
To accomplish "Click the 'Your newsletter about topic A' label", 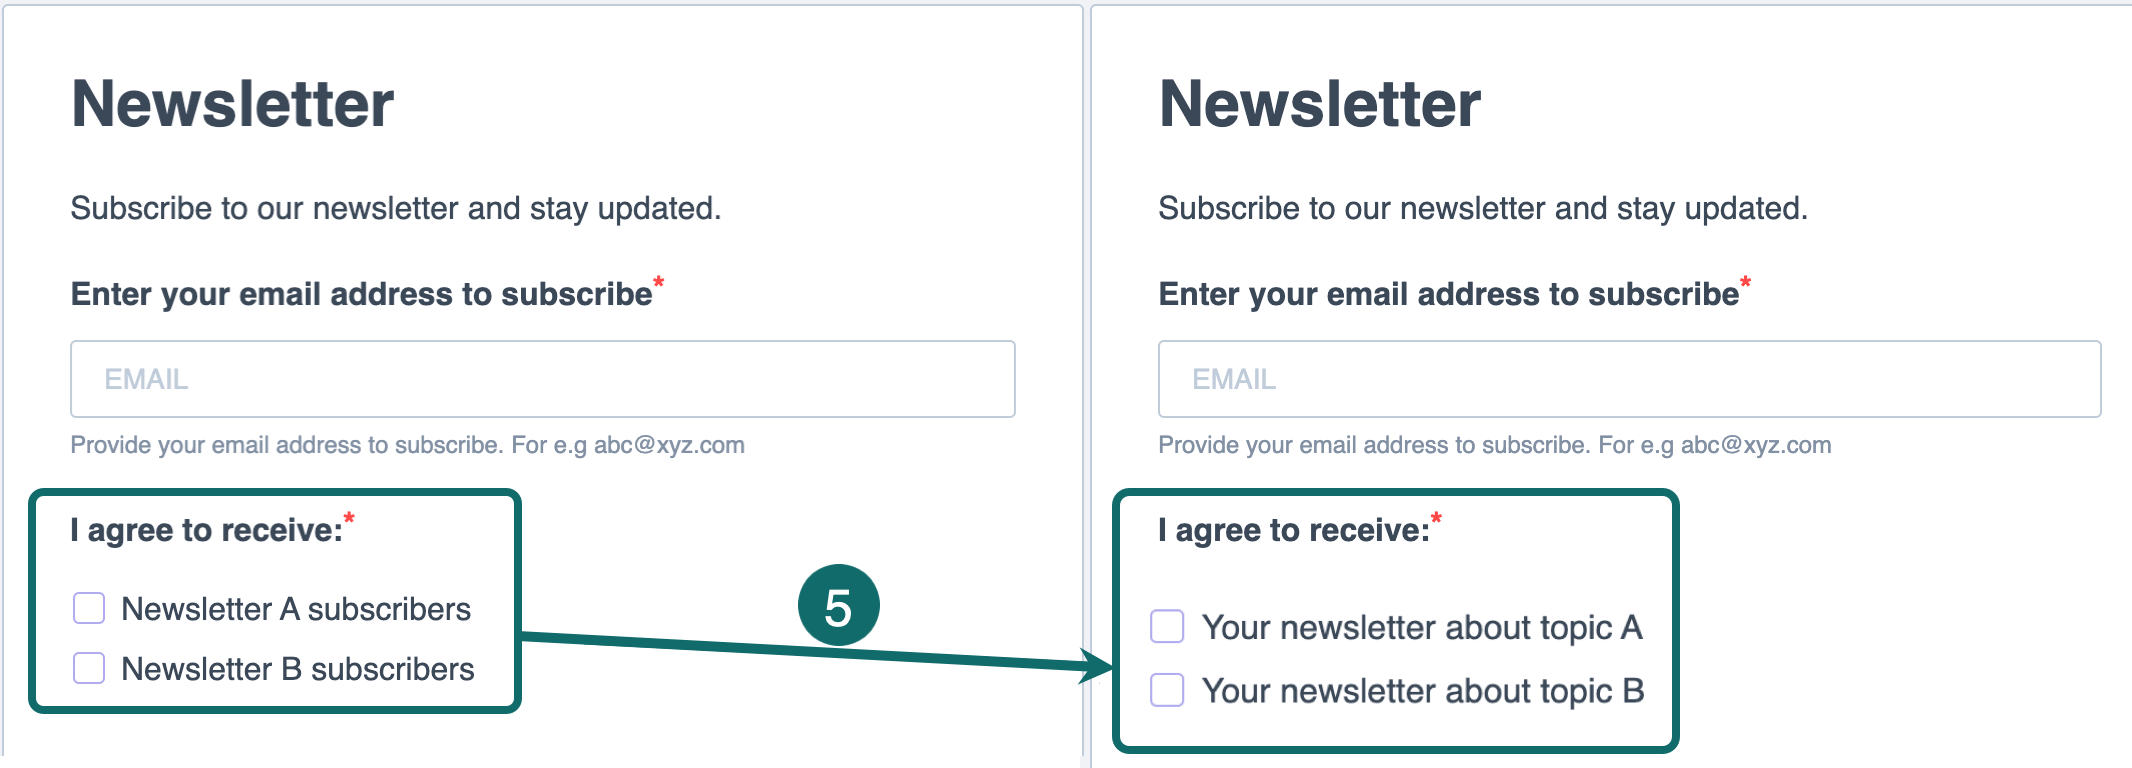I will point(1422,628).
